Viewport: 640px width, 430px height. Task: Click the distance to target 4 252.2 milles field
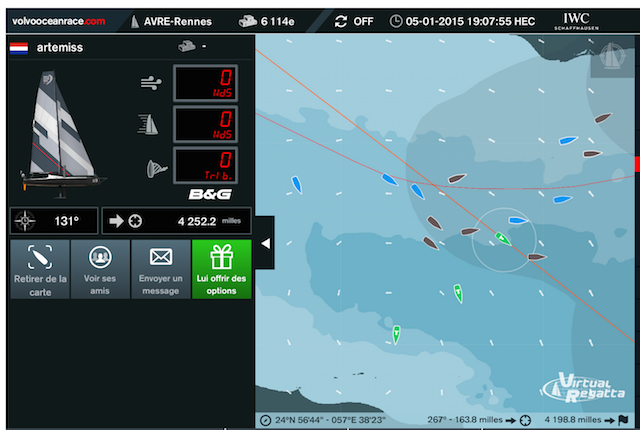176,220
